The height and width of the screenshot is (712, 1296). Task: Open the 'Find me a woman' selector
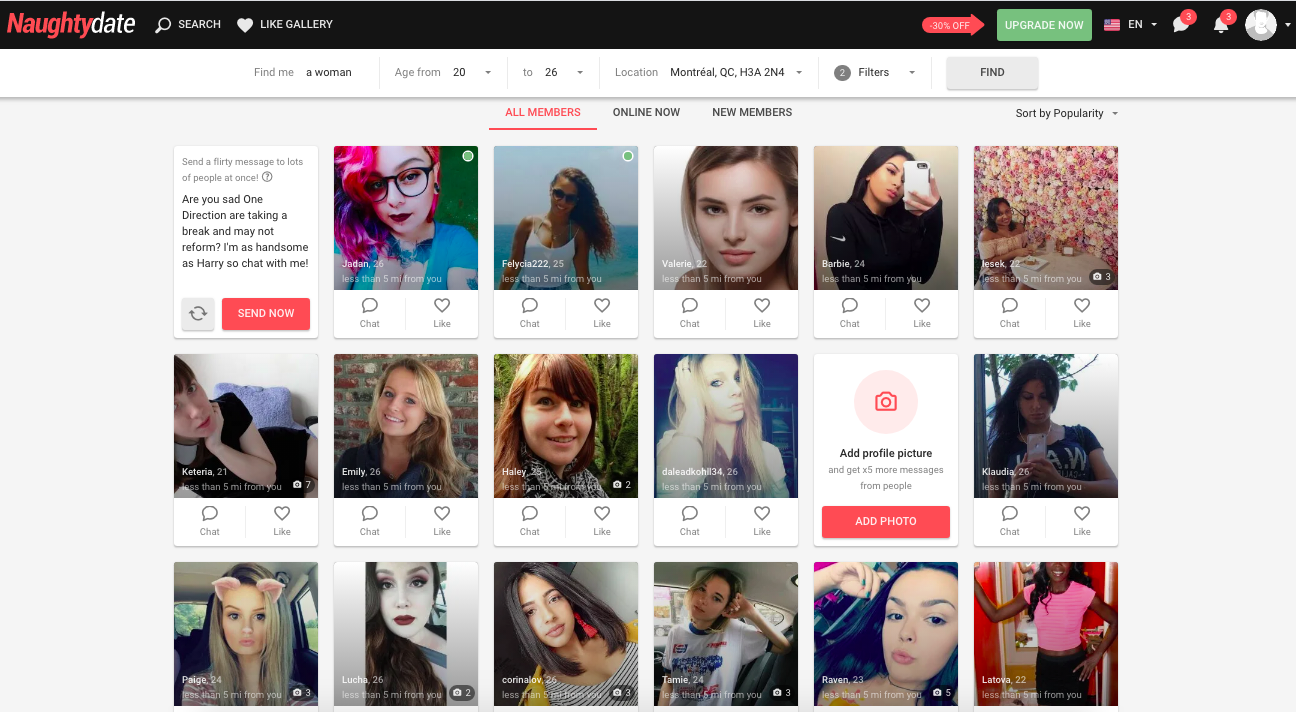point(328,72)
